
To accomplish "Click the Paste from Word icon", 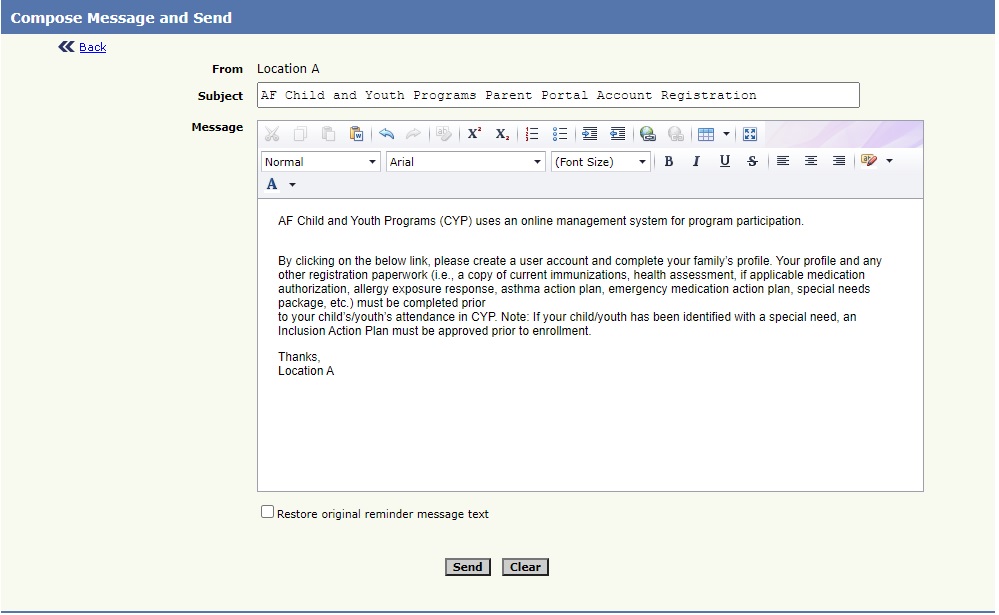I will (x=356, y=134).
